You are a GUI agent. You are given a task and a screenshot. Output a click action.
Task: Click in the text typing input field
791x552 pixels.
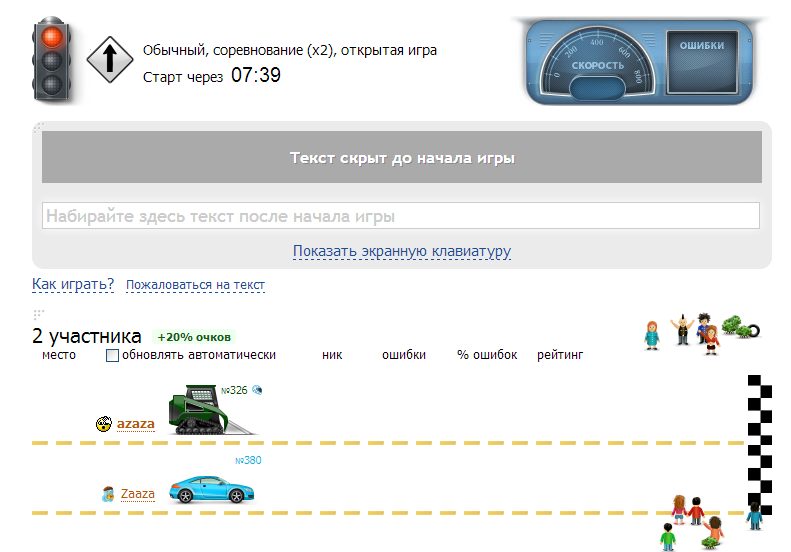401,216
